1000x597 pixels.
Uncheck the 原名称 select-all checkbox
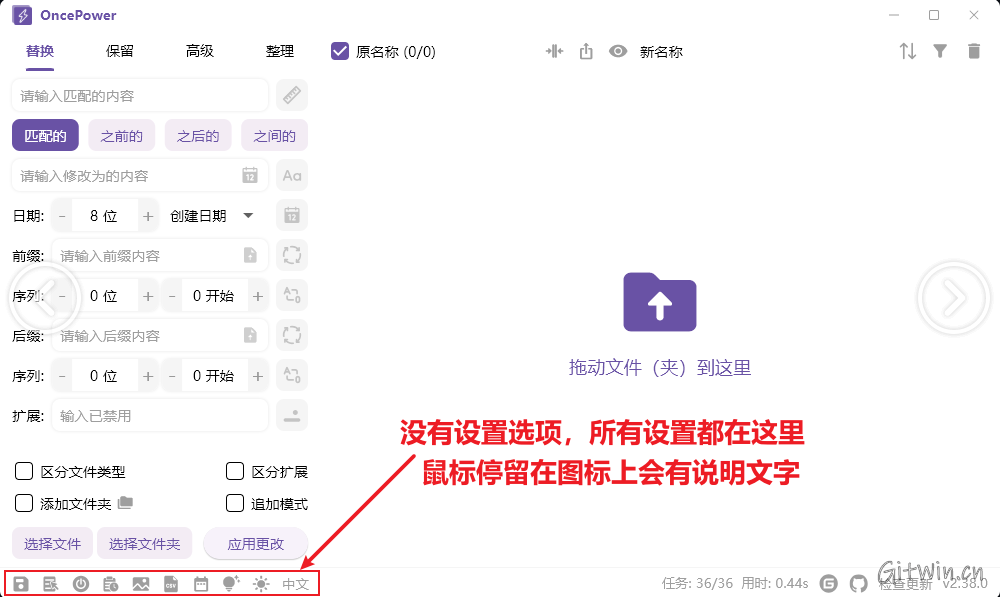[340, 51]
